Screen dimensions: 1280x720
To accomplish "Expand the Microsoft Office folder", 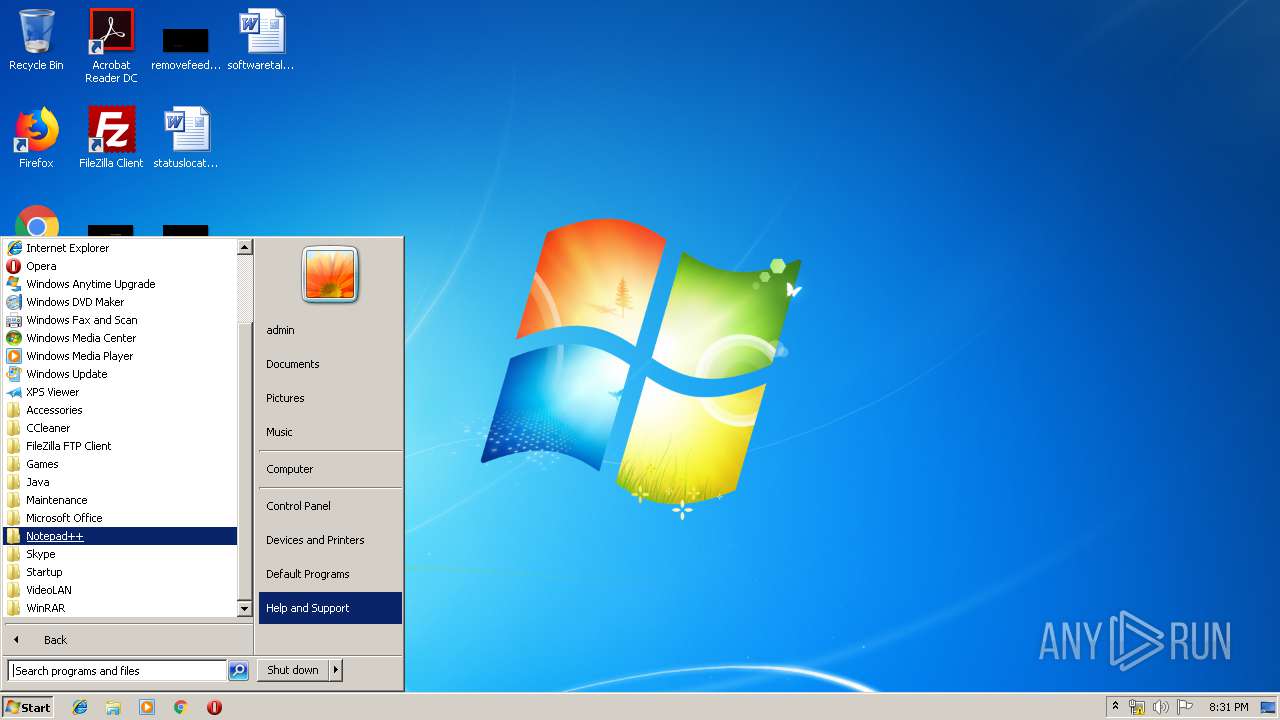I will click(120, 518).
